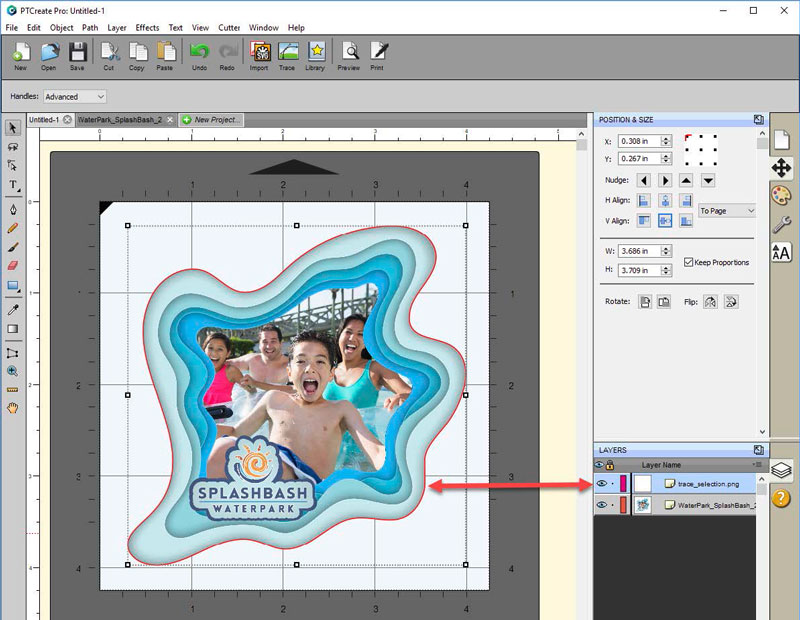Screen dimensions: 800x620
Task: Open the AA text side panel
Action: coord(781,253)
